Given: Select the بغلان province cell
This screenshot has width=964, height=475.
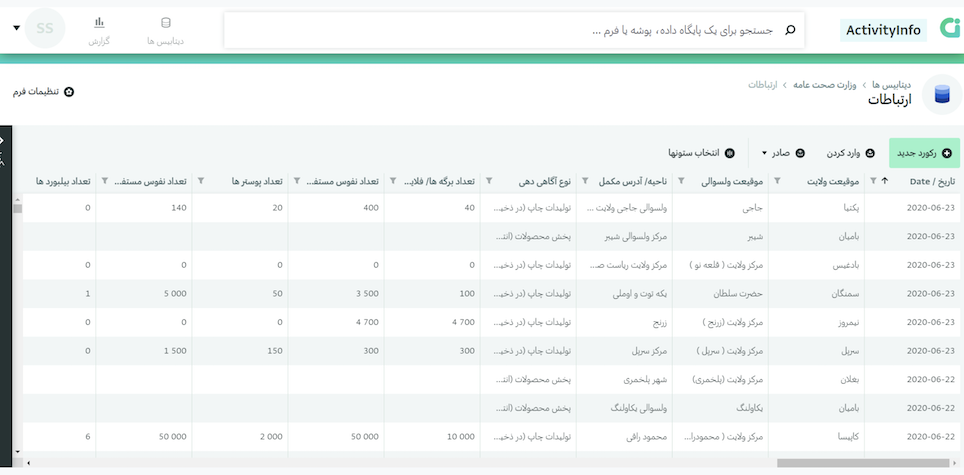Looking at the screenshot, I should point(816,379).
